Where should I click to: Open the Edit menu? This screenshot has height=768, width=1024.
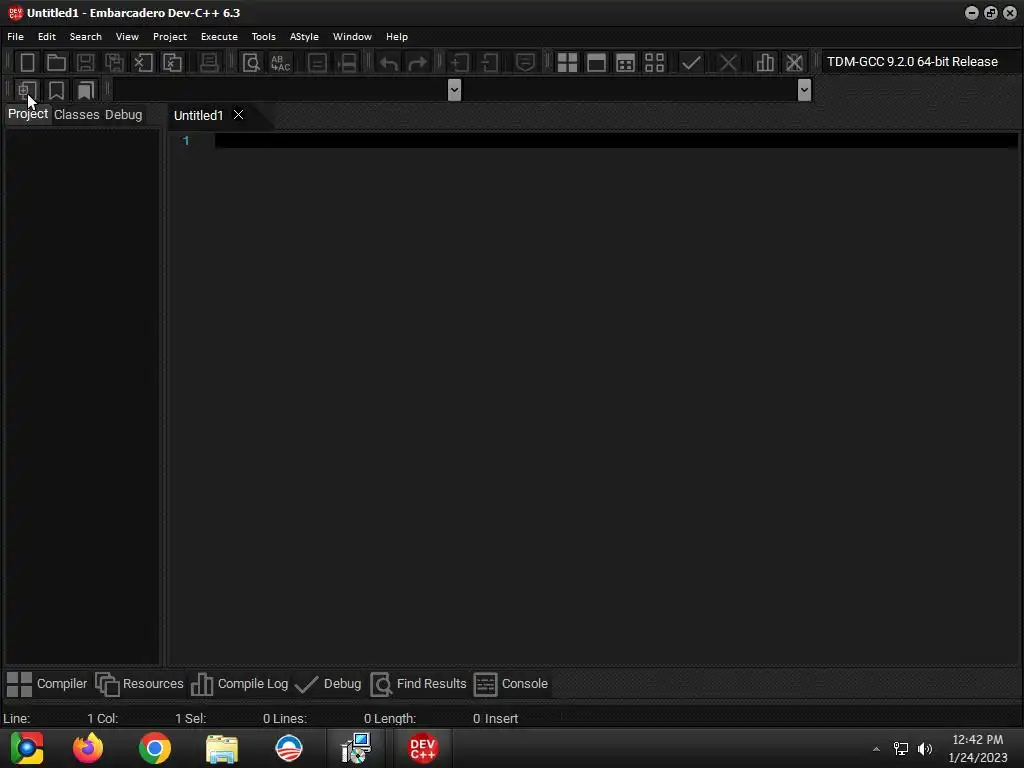point(46,37)
